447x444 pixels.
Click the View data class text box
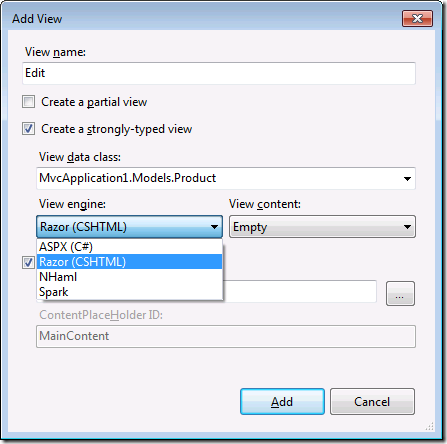pos(218,179)
